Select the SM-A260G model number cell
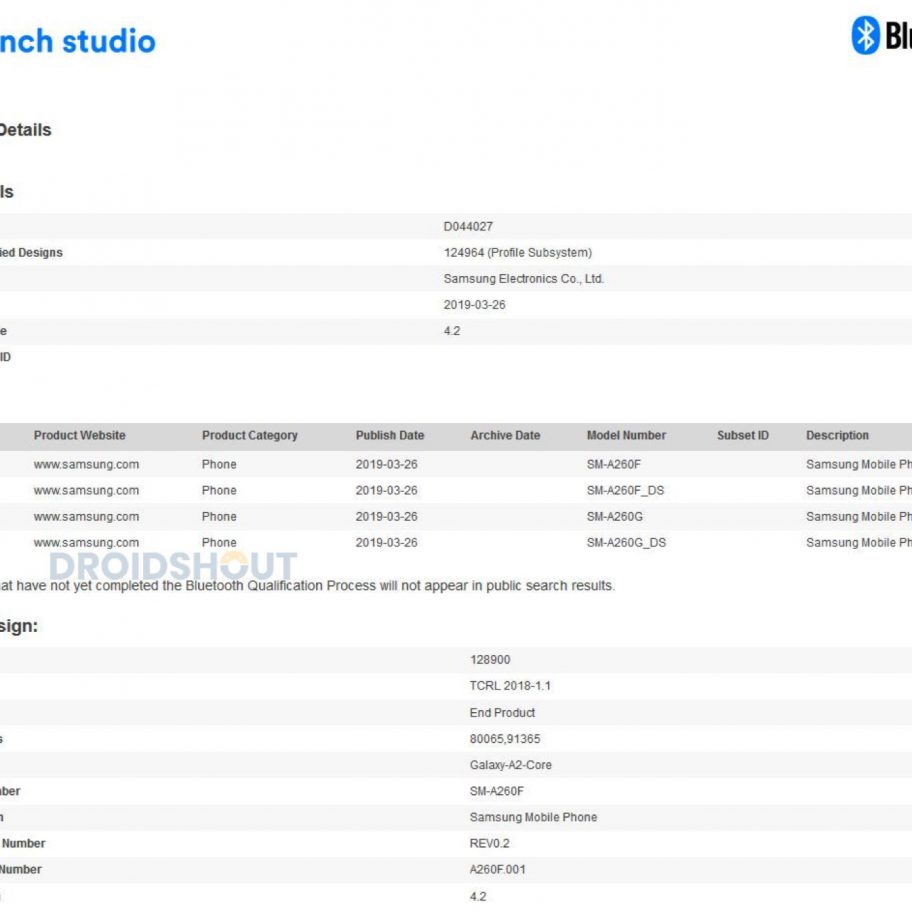The image size is (912, 912). [x=615, y=517]
